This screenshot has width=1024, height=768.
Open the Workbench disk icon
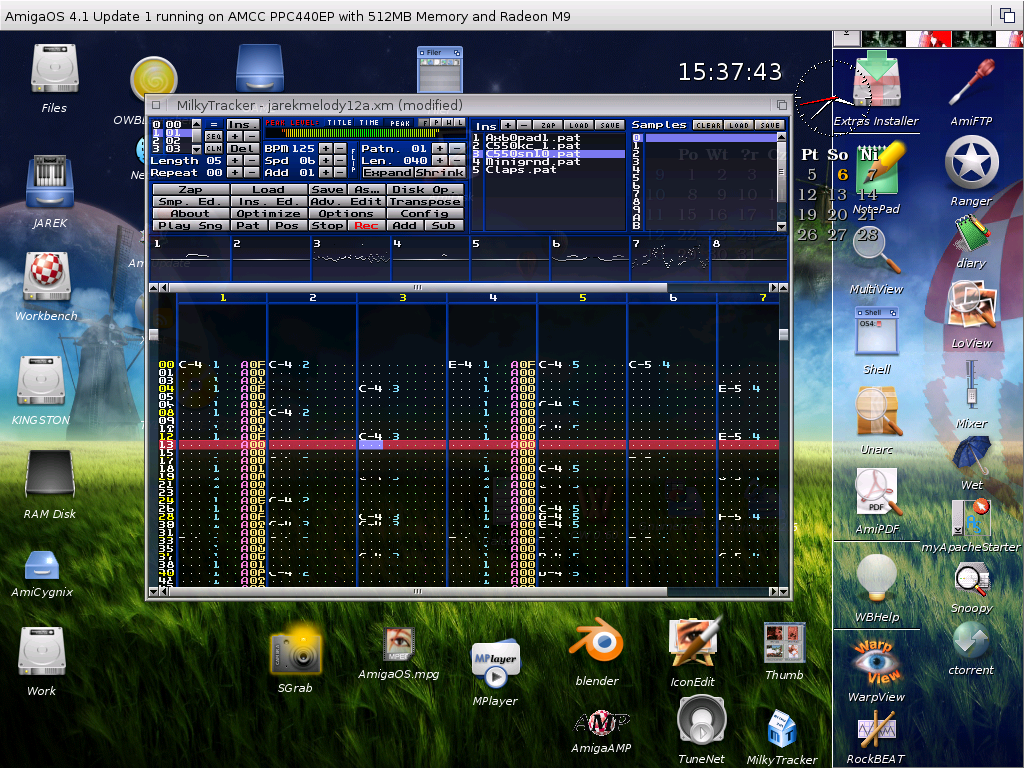47,276
